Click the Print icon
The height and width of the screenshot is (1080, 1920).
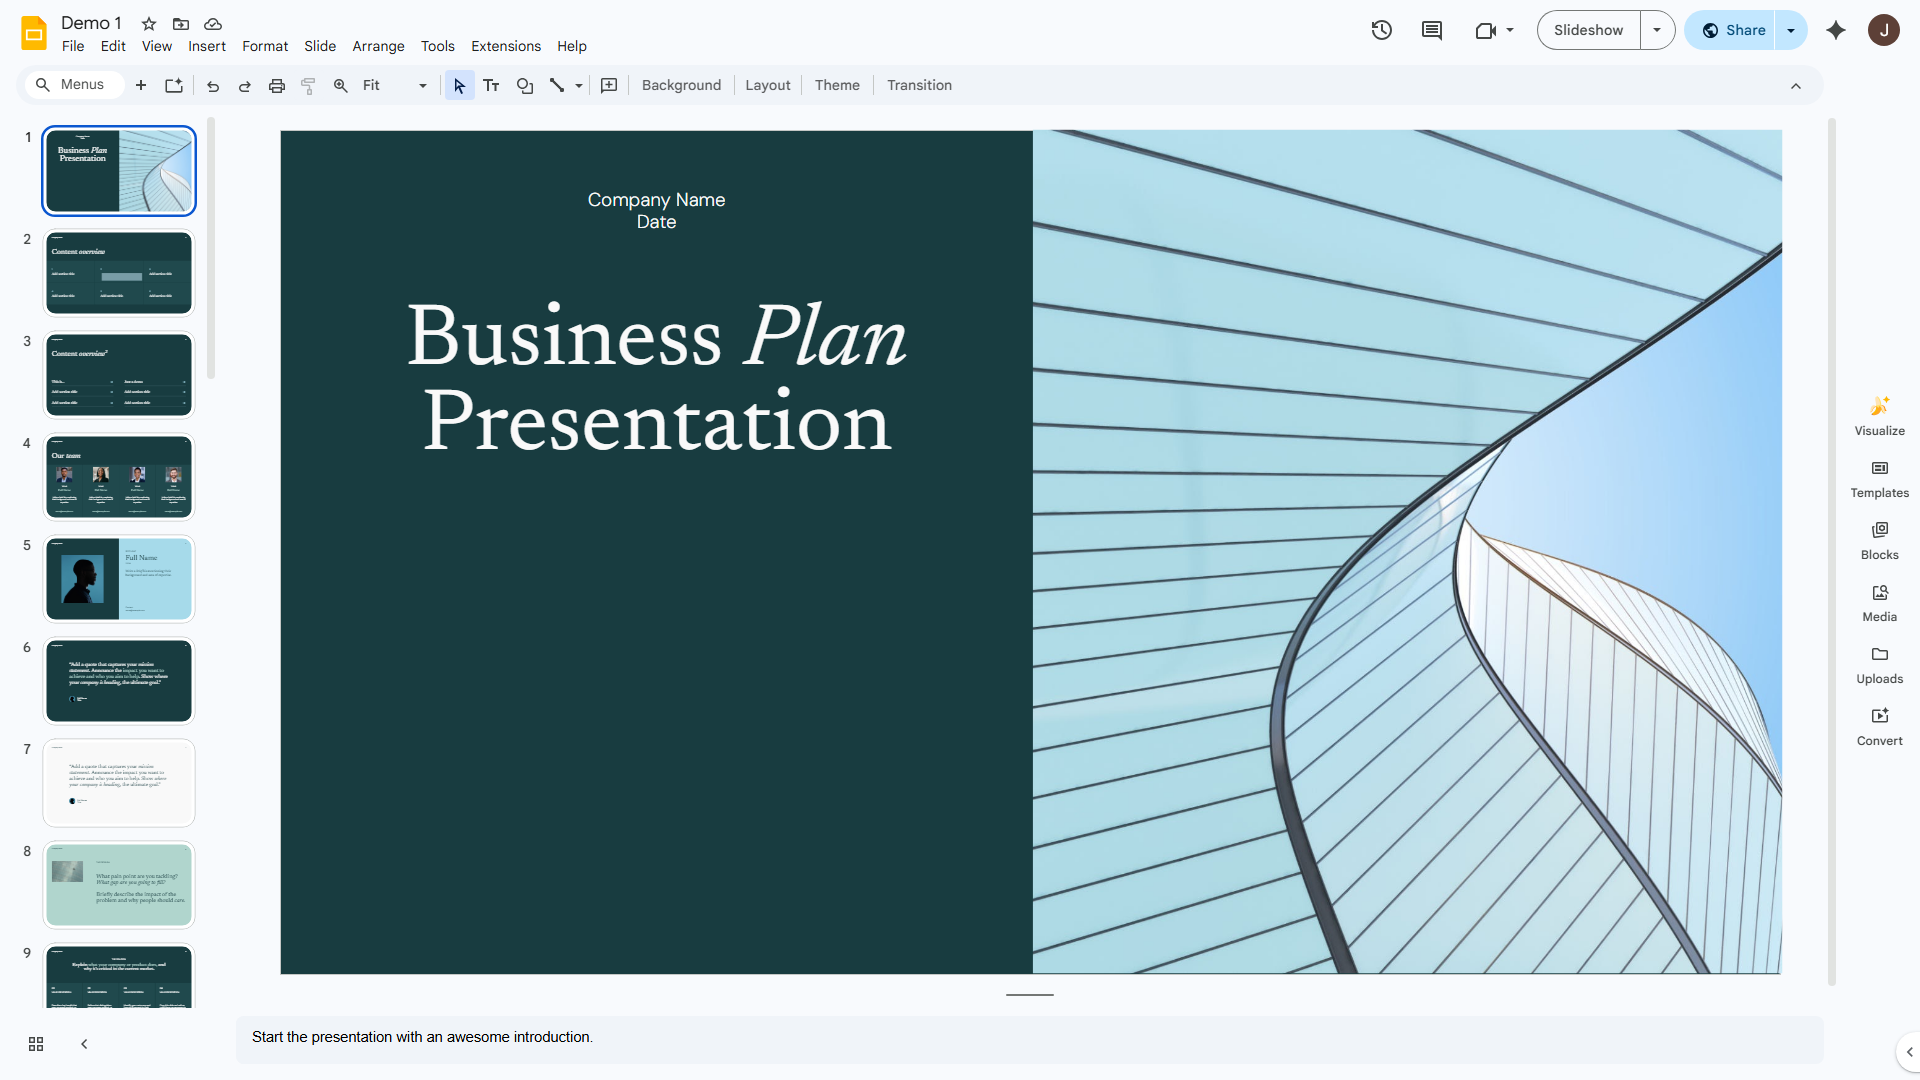pos(277,85)
